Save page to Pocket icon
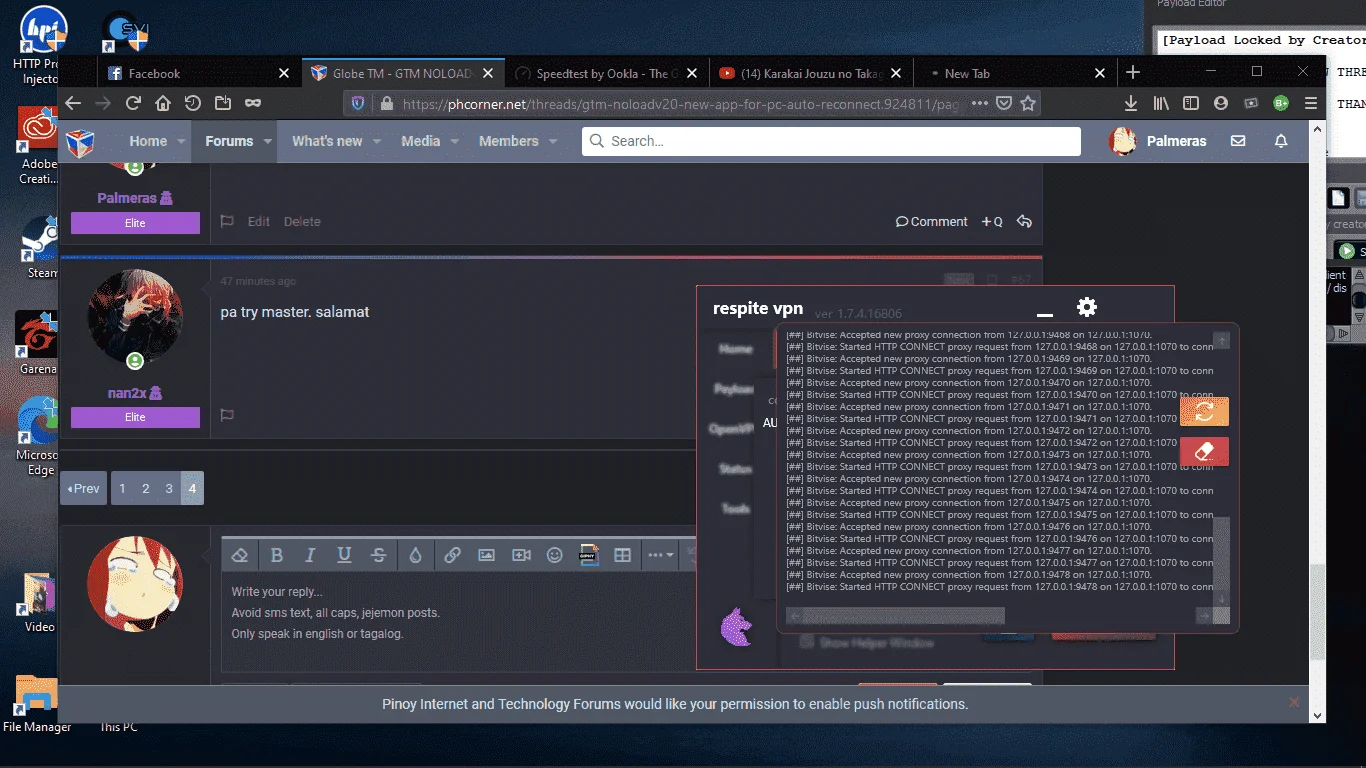1366x768 pixels. coord(1005,103)
